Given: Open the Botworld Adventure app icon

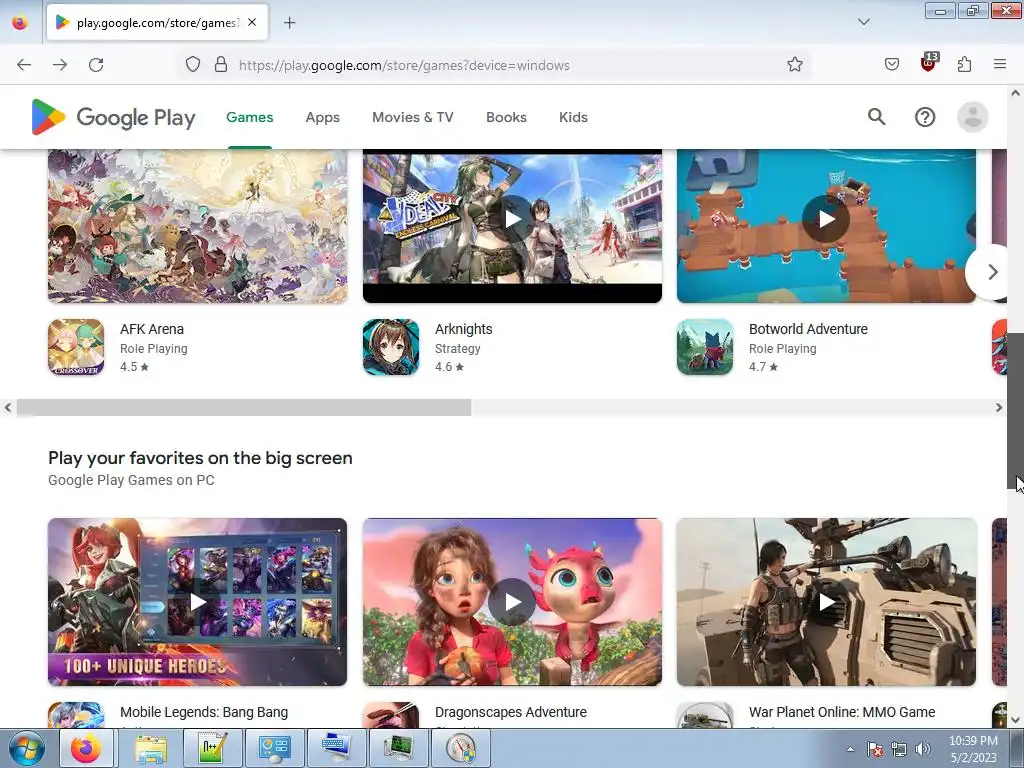Looking at the screenshot, I should click(x=705, y=347).
